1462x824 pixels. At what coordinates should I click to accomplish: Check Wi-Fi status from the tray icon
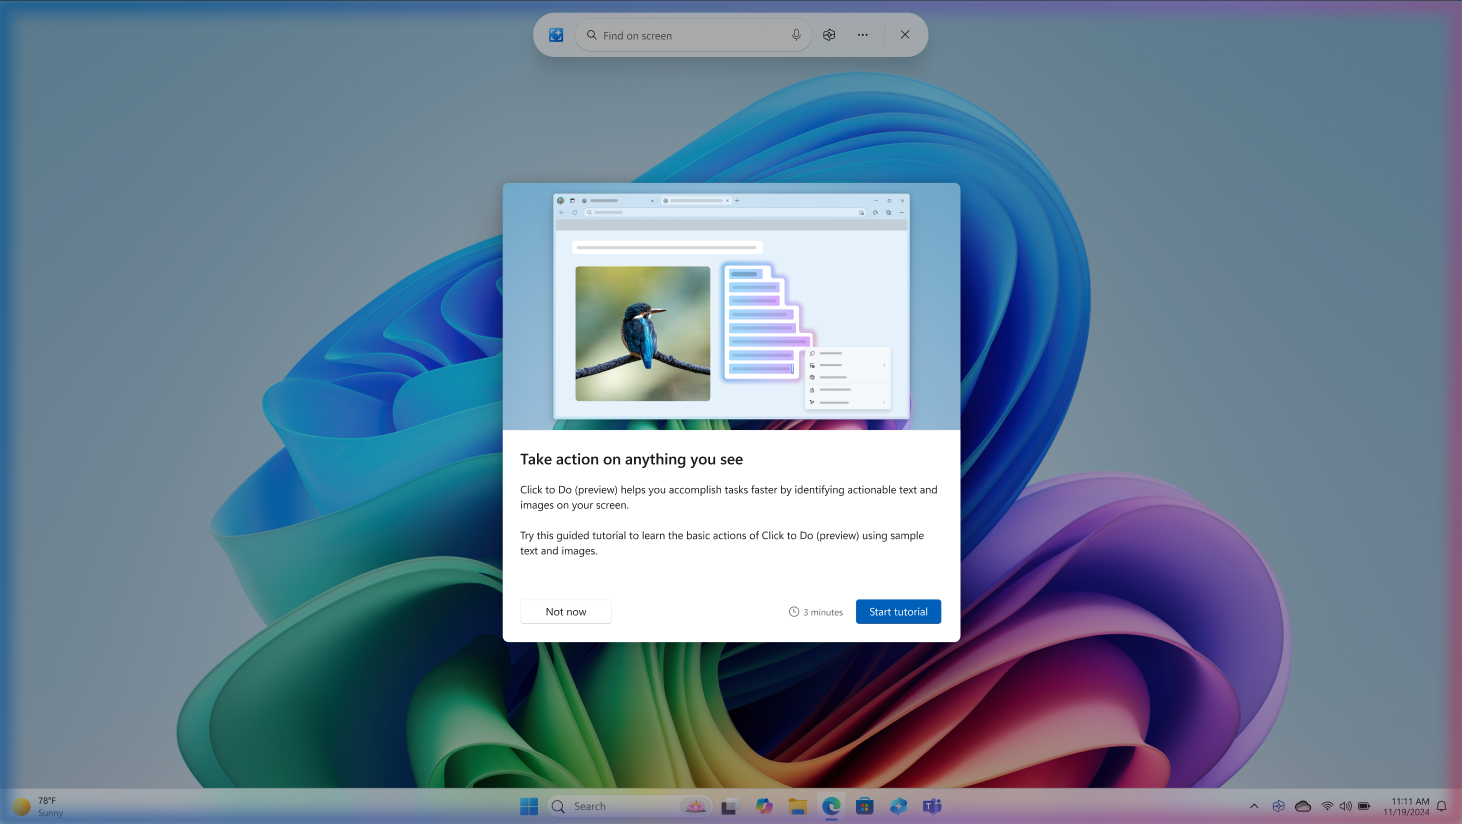point(1327,805)
